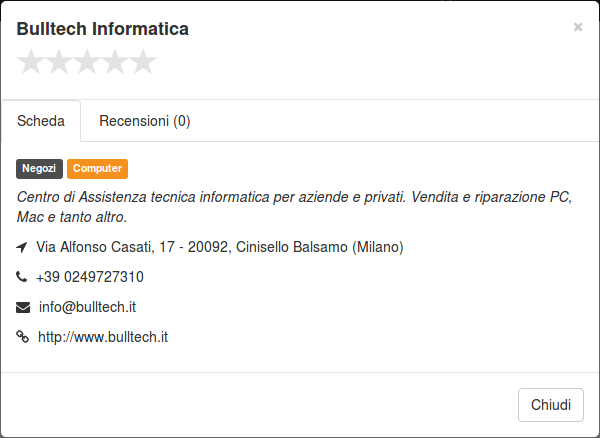Click the phone handset icon
Screen dimensions: 600x438
click(21, 276)
